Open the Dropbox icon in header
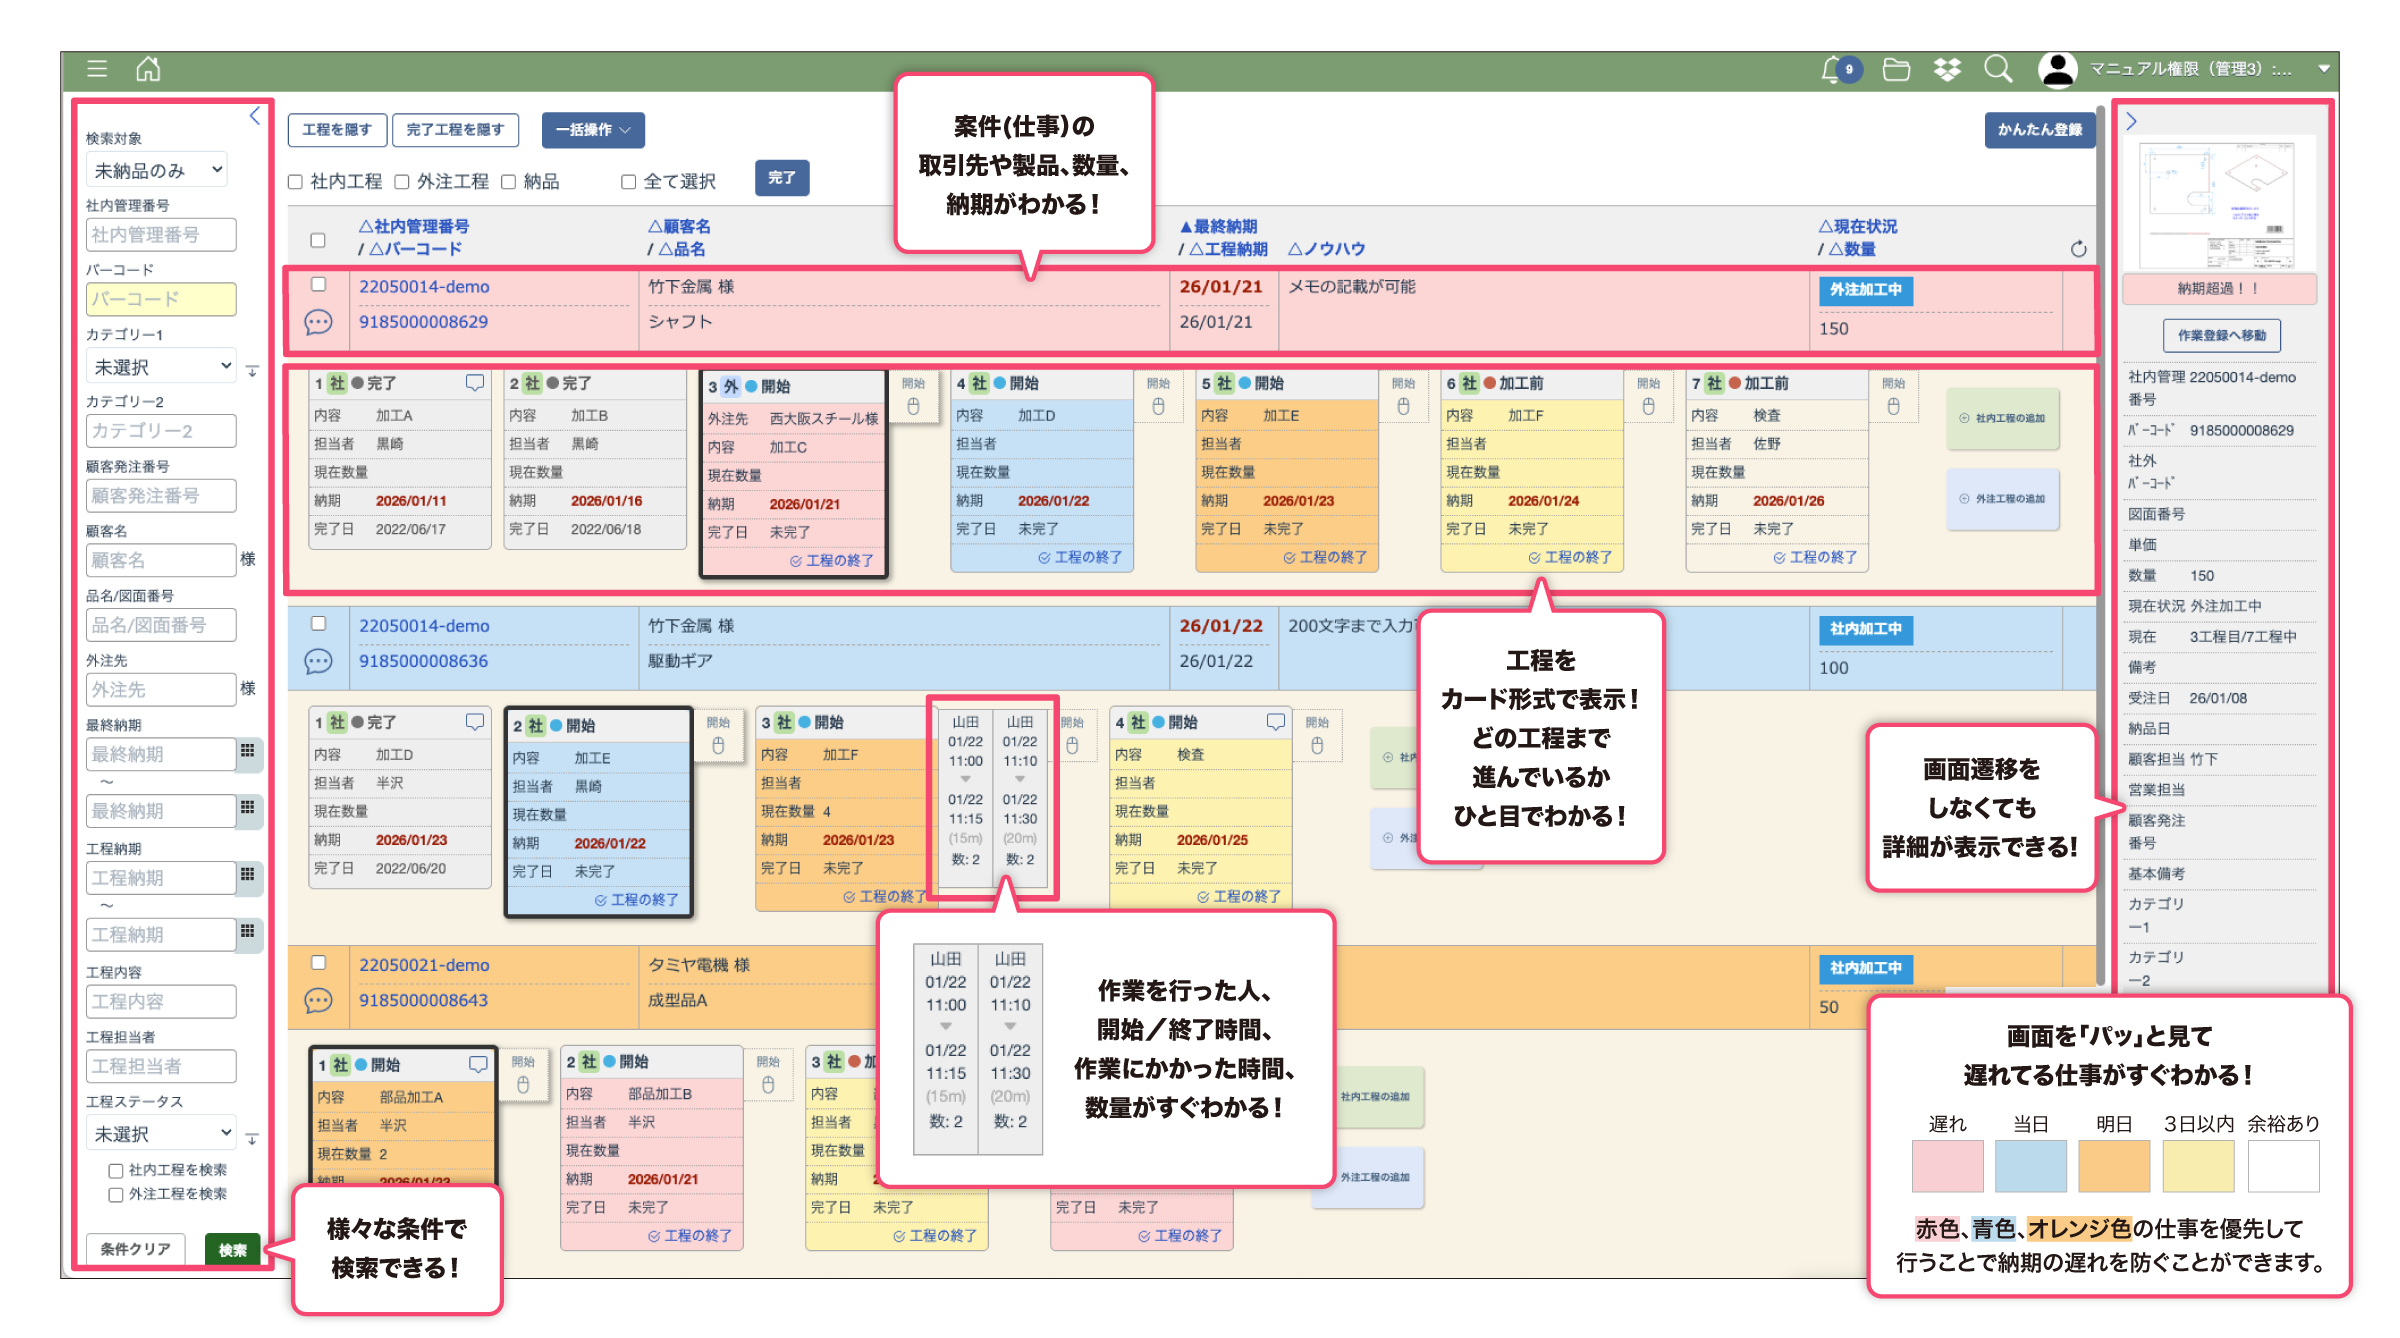The width and height of the screenshot is (2400, 1338). pos(1946,69)
